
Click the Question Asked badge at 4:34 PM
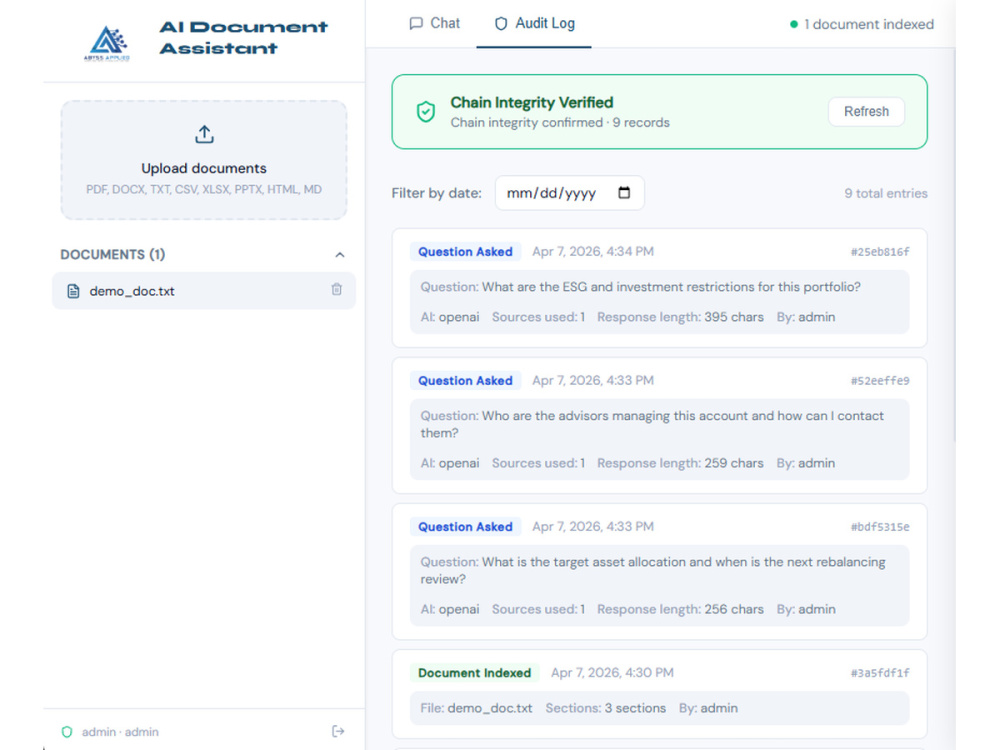click(465, 251)
